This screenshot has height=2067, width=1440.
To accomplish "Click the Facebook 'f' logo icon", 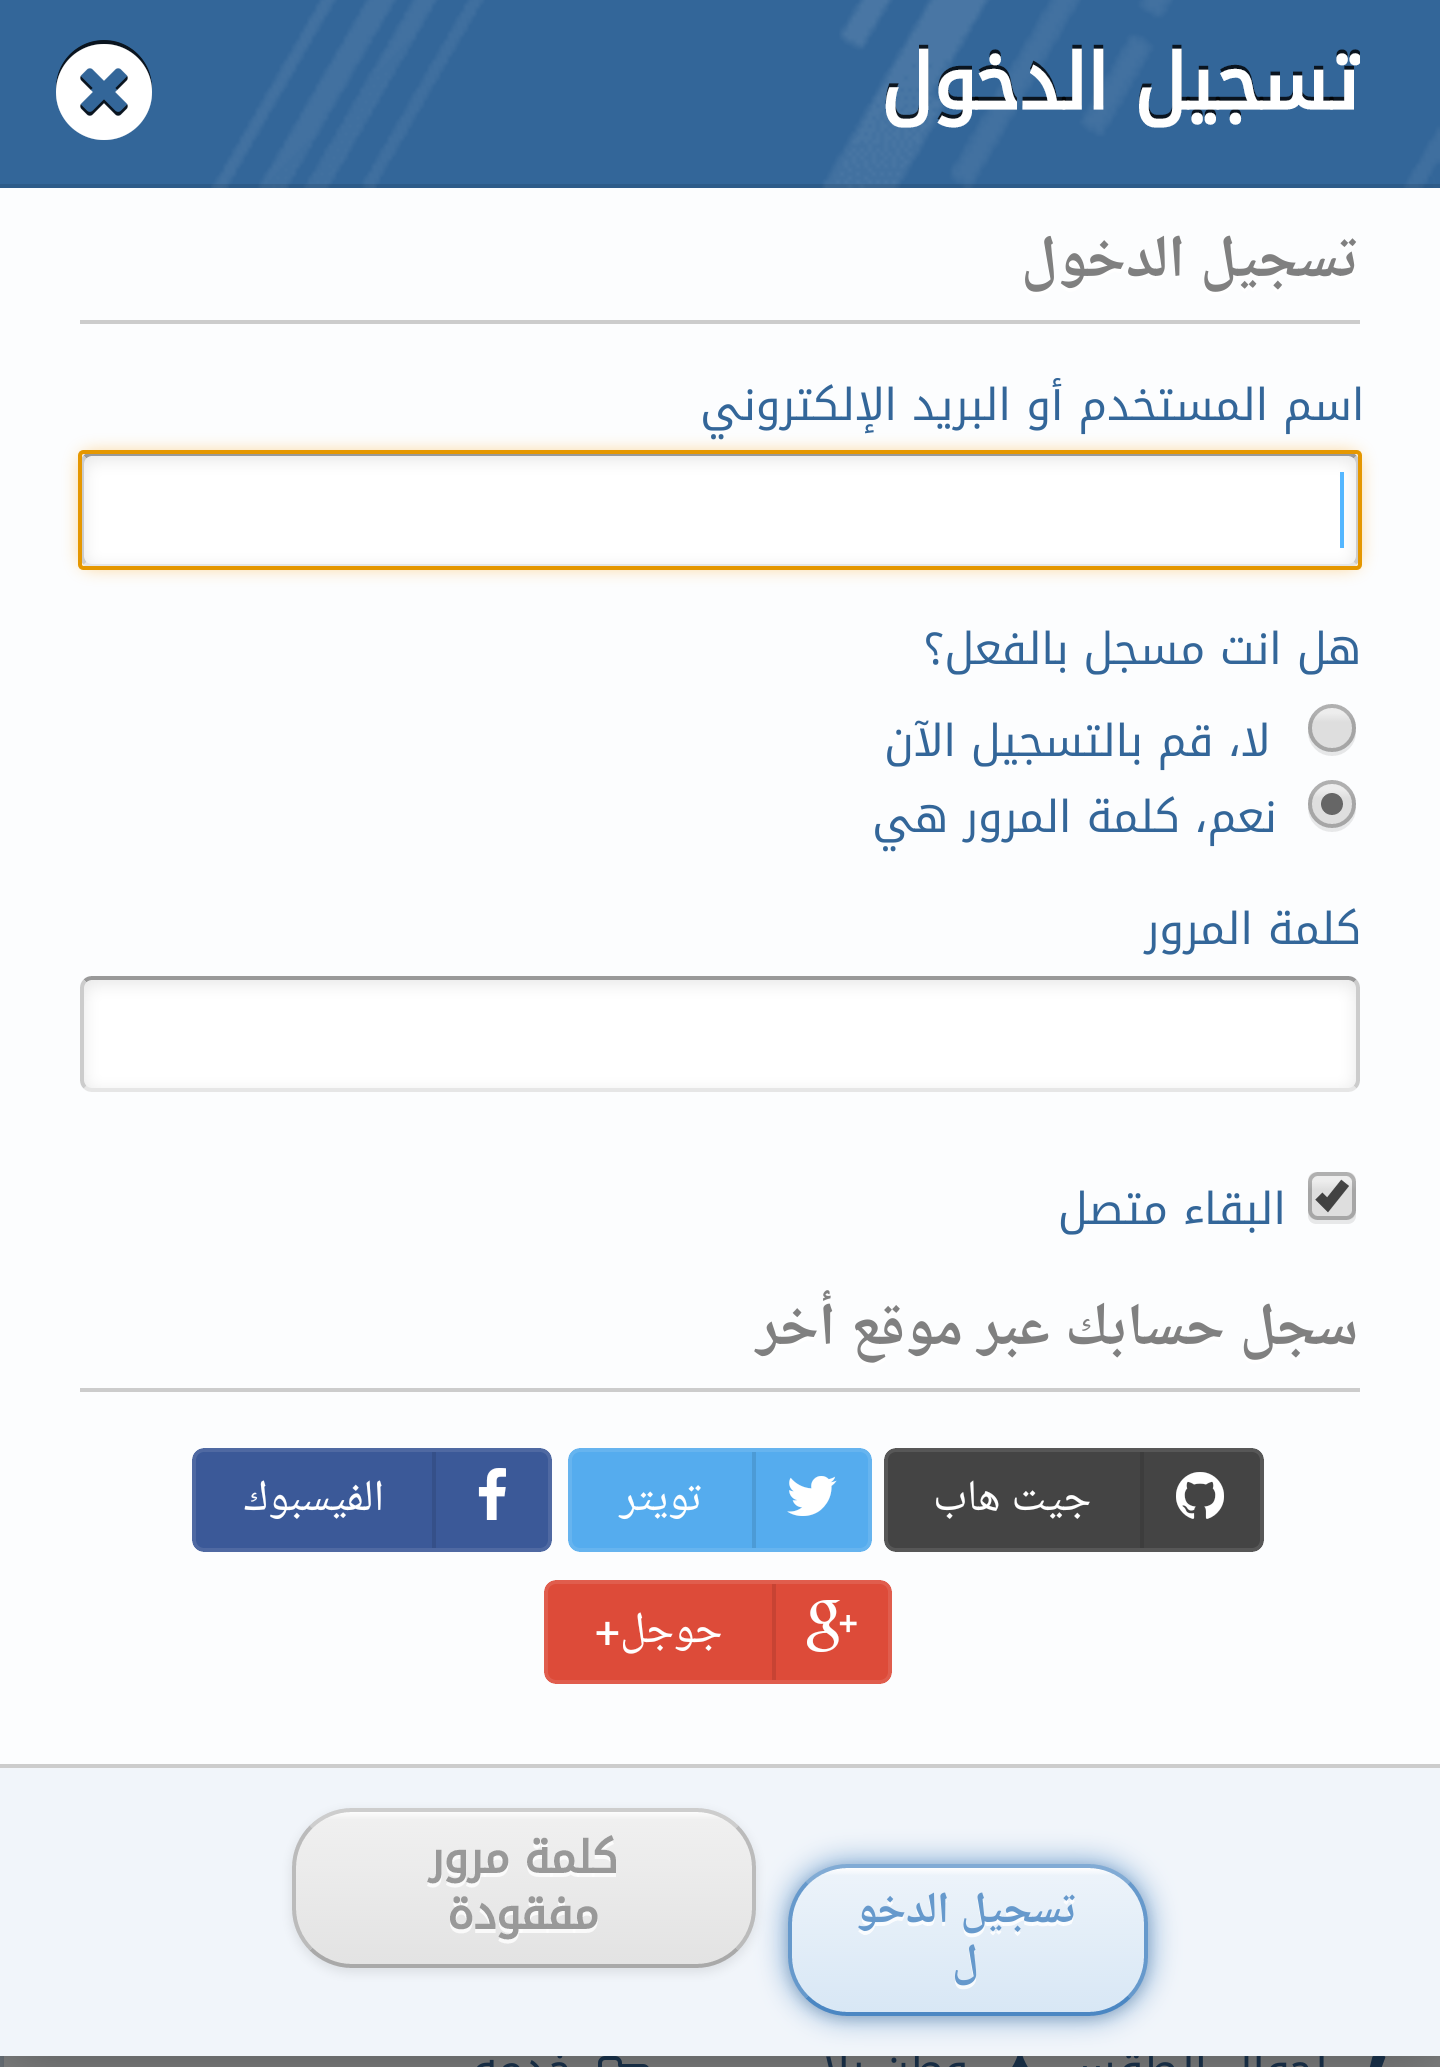I will click(x=492, y=1497).
